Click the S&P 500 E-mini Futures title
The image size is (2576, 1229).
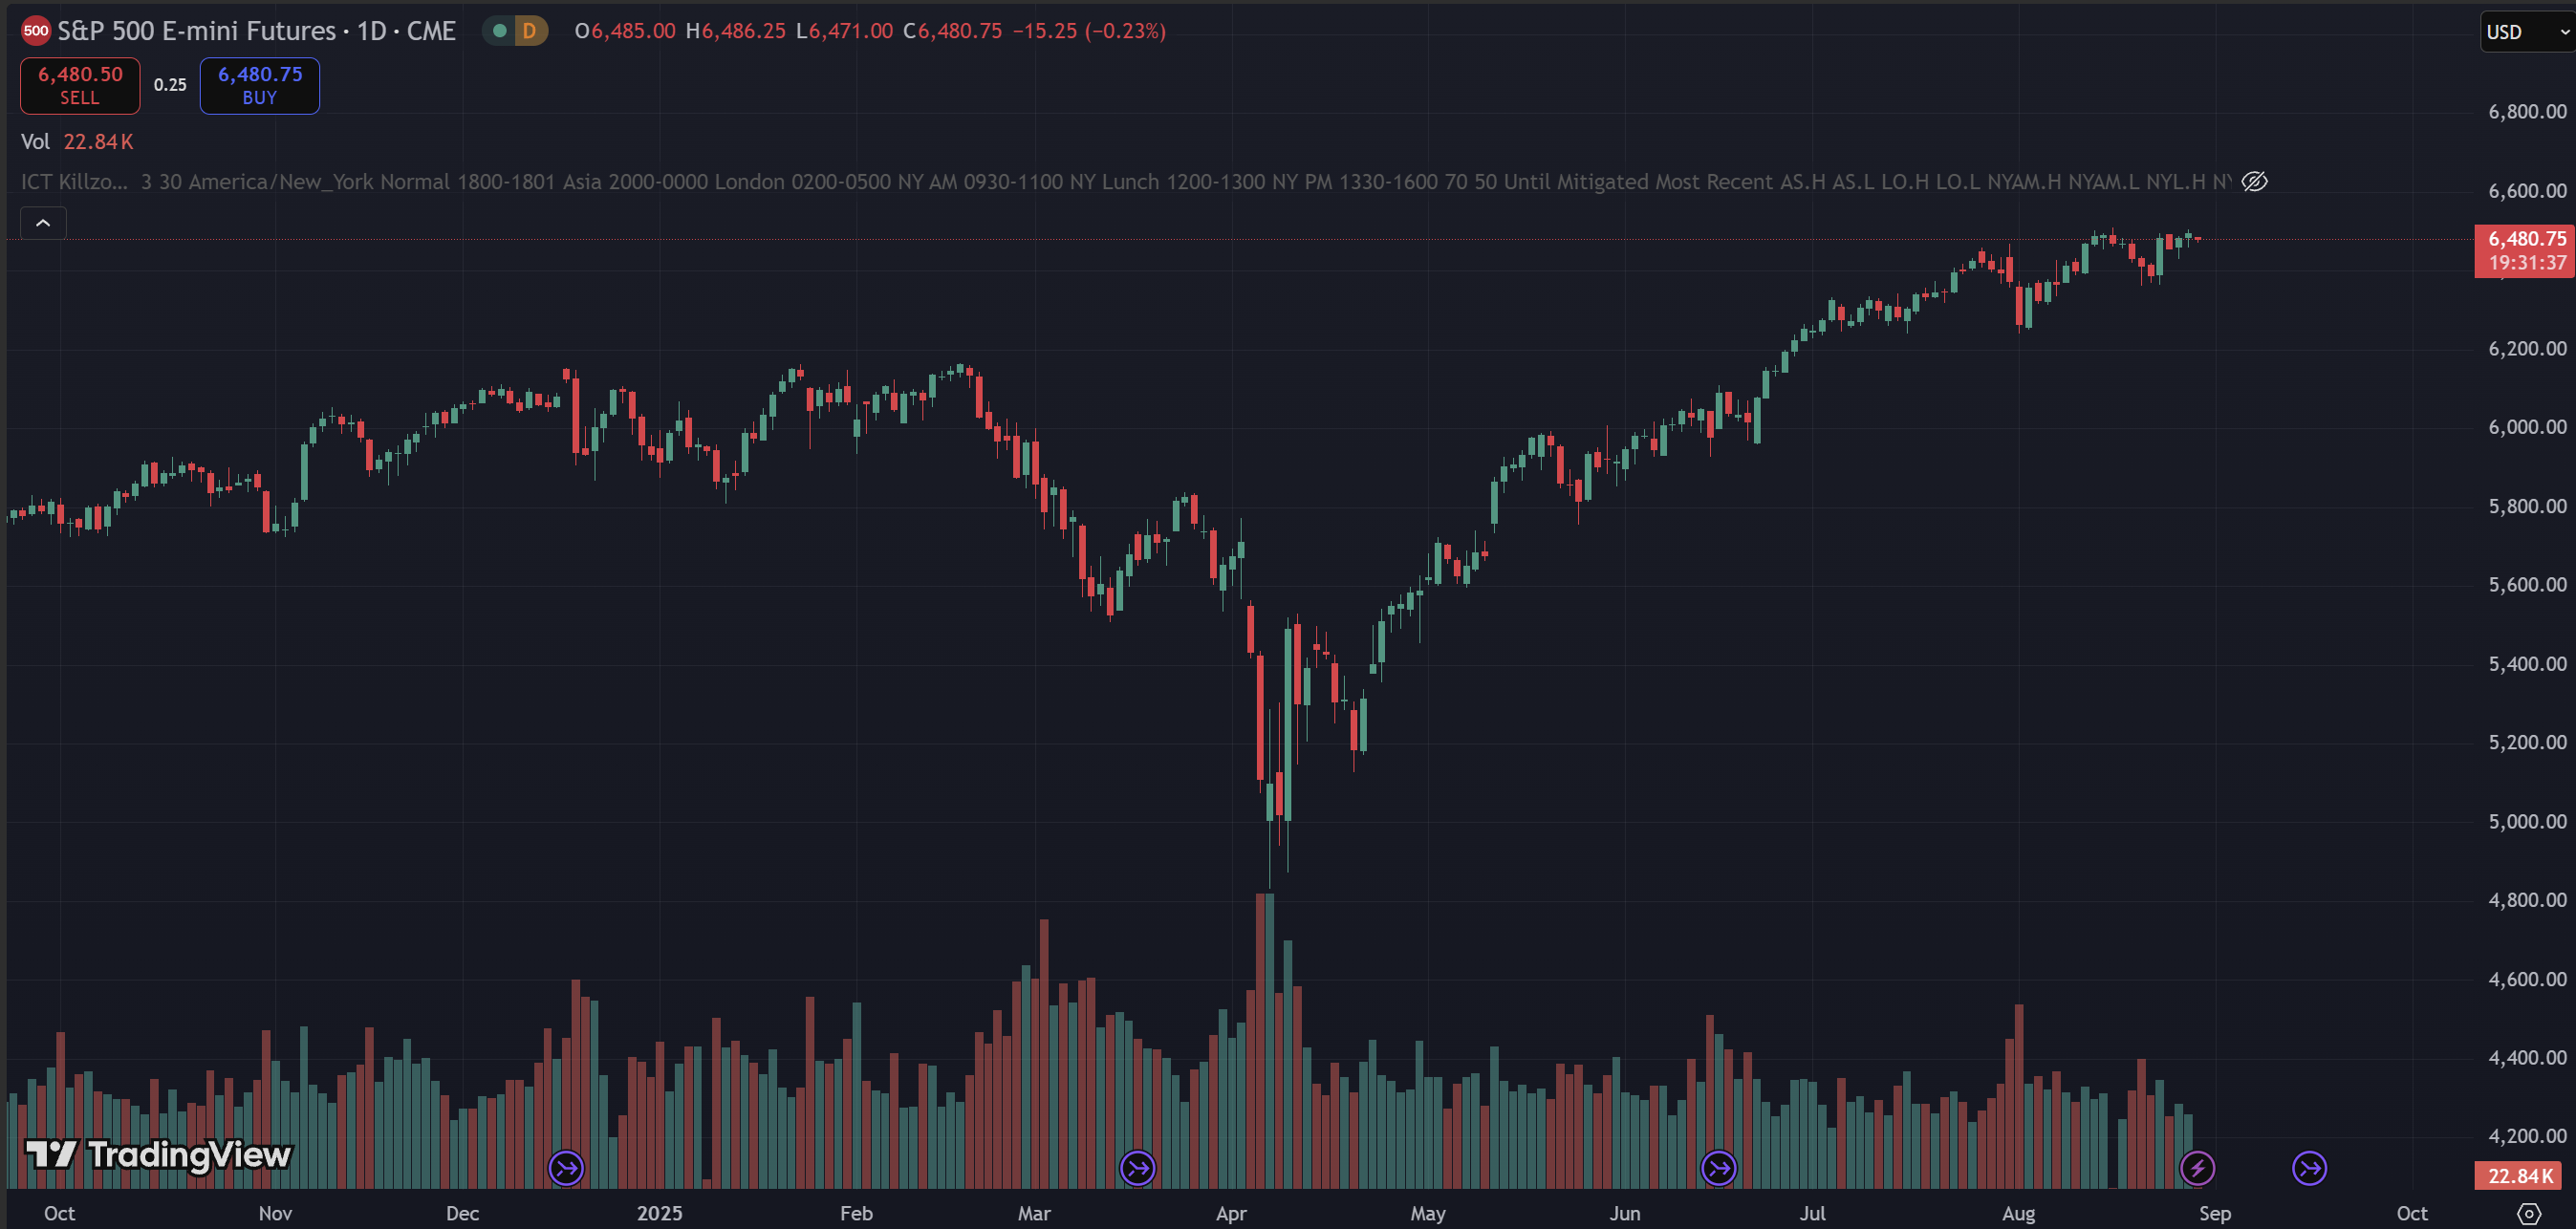(x=196, y=31)
